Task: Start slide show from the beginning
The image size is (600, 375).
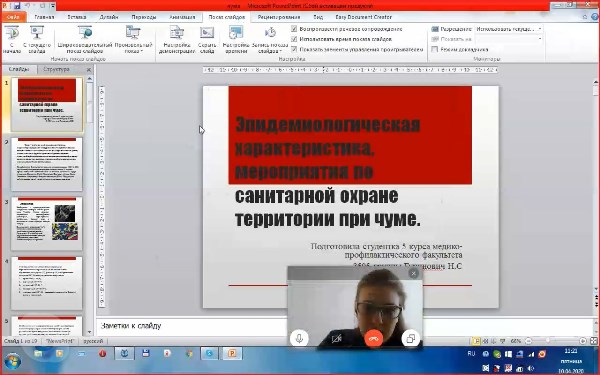Action: [x=12, y=39]
